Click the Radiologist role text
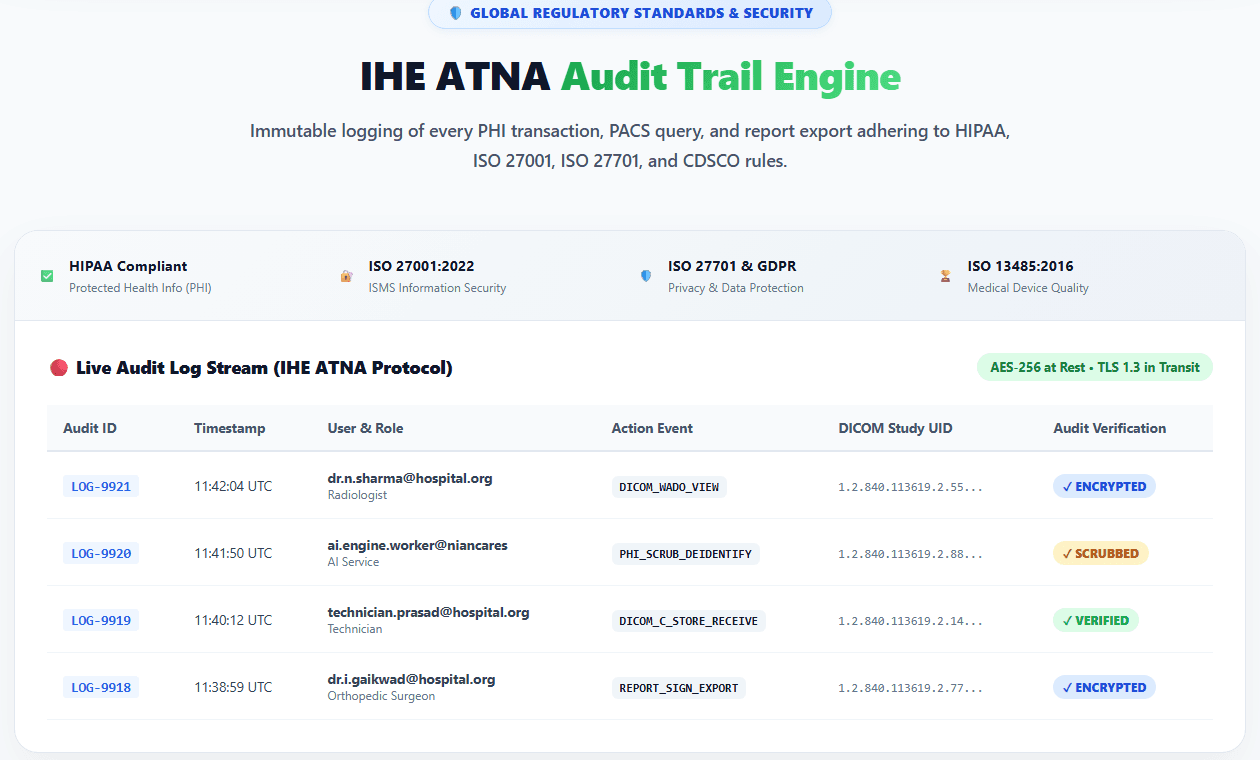Screen dimensions: 1260x760 357,495
